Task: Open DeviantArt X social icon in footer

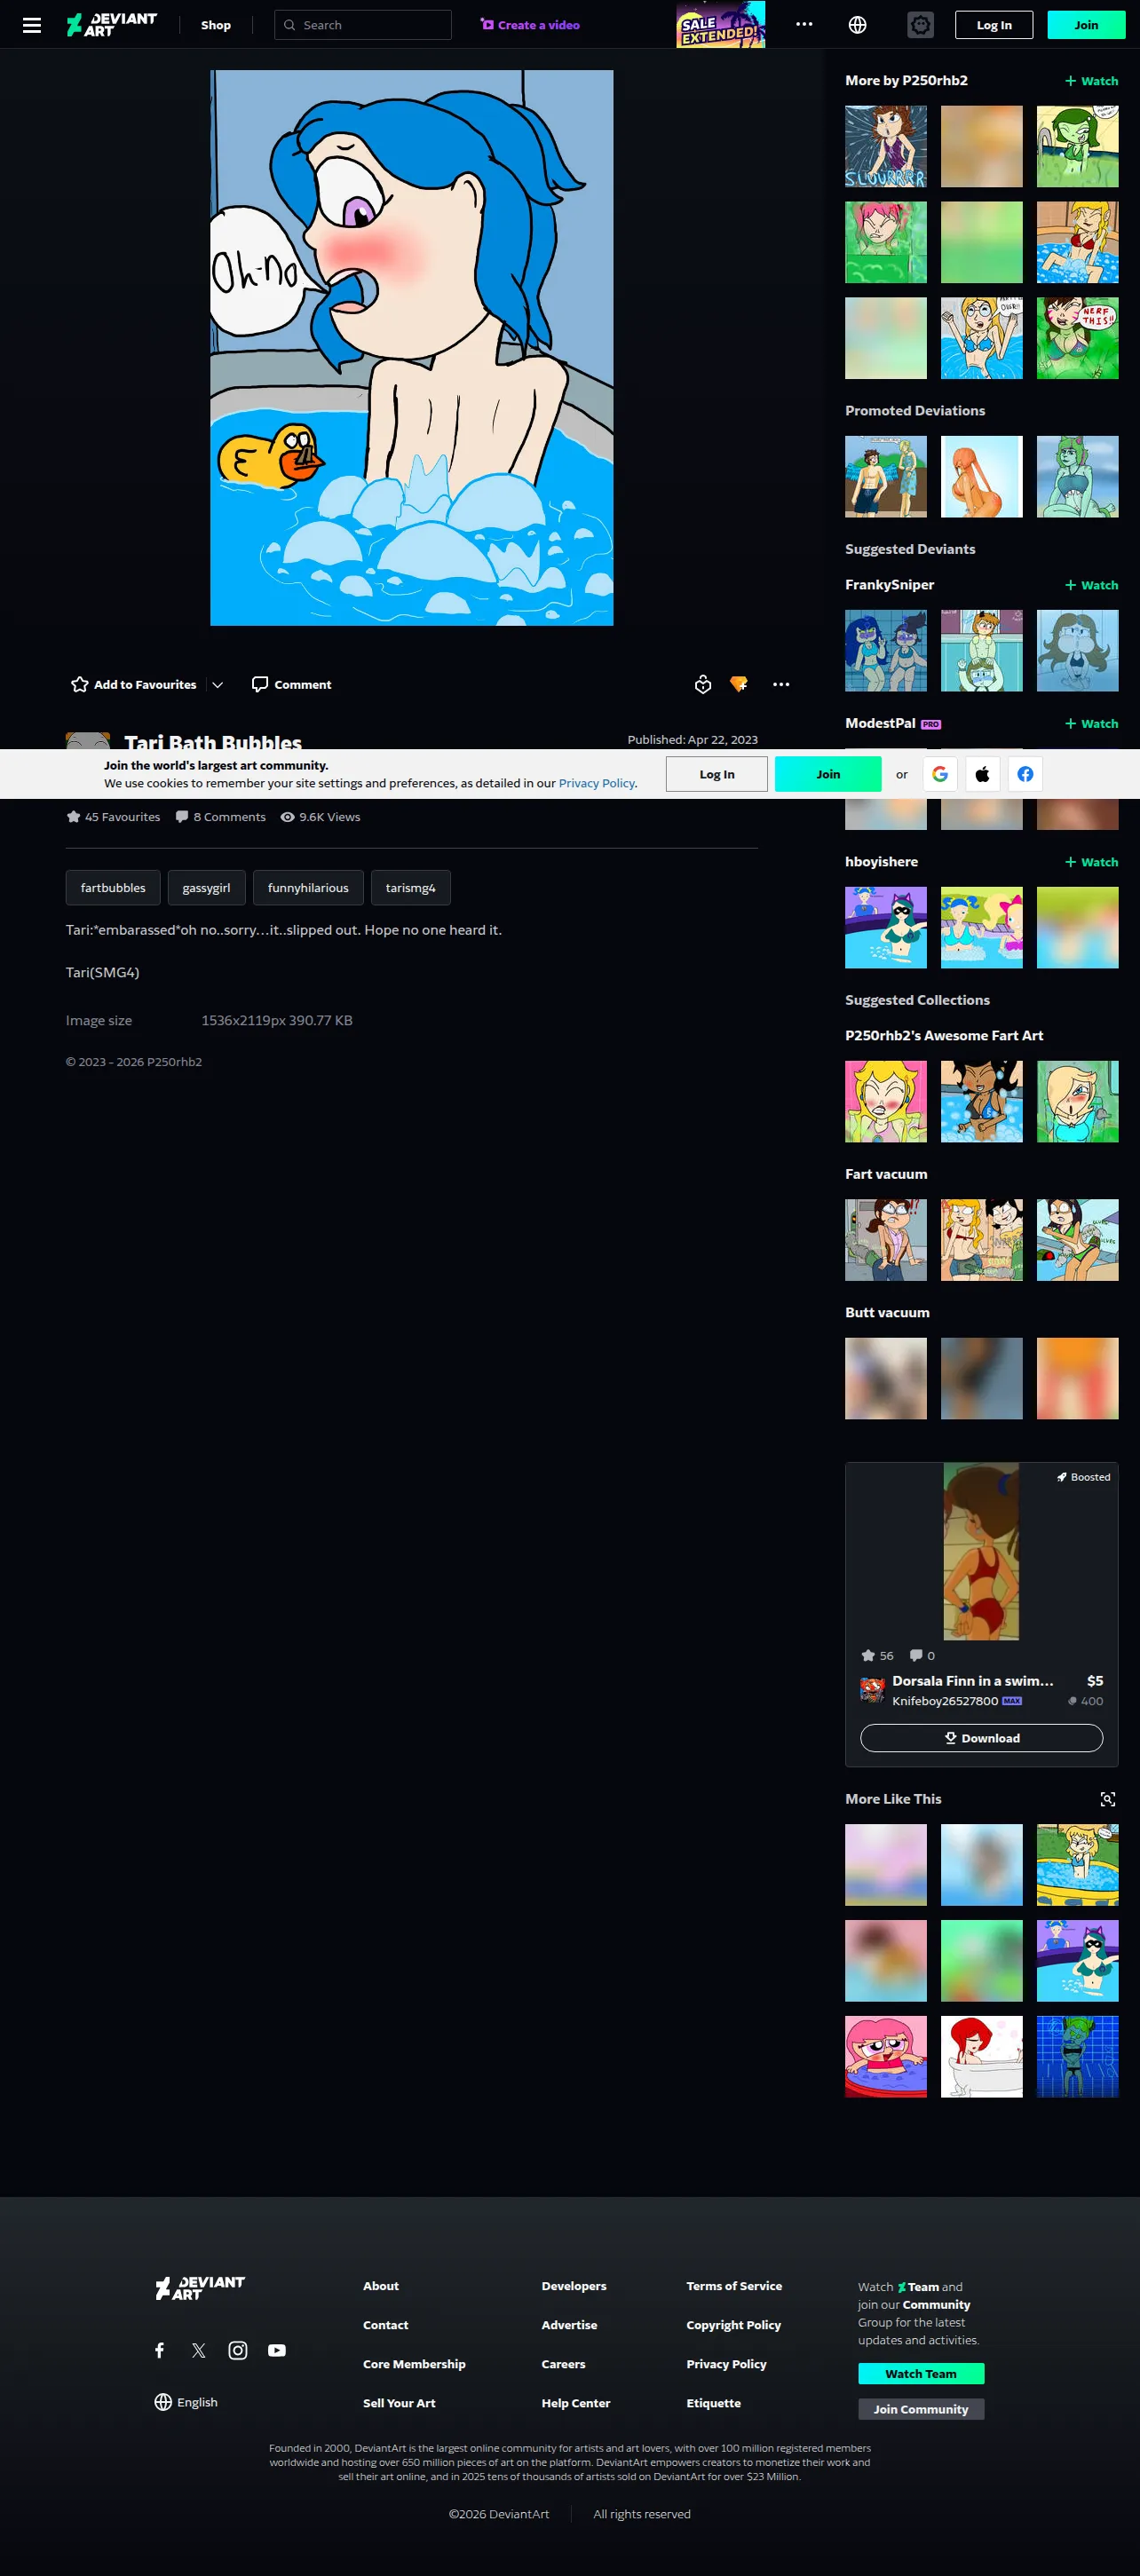Action: tap(199, 2350)
